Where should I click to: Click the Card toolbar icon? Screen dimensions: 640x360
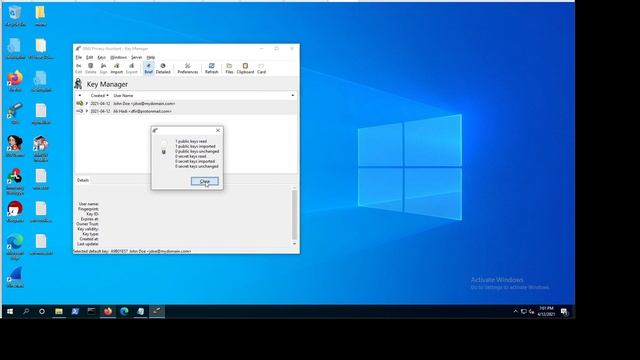(261, 68)
